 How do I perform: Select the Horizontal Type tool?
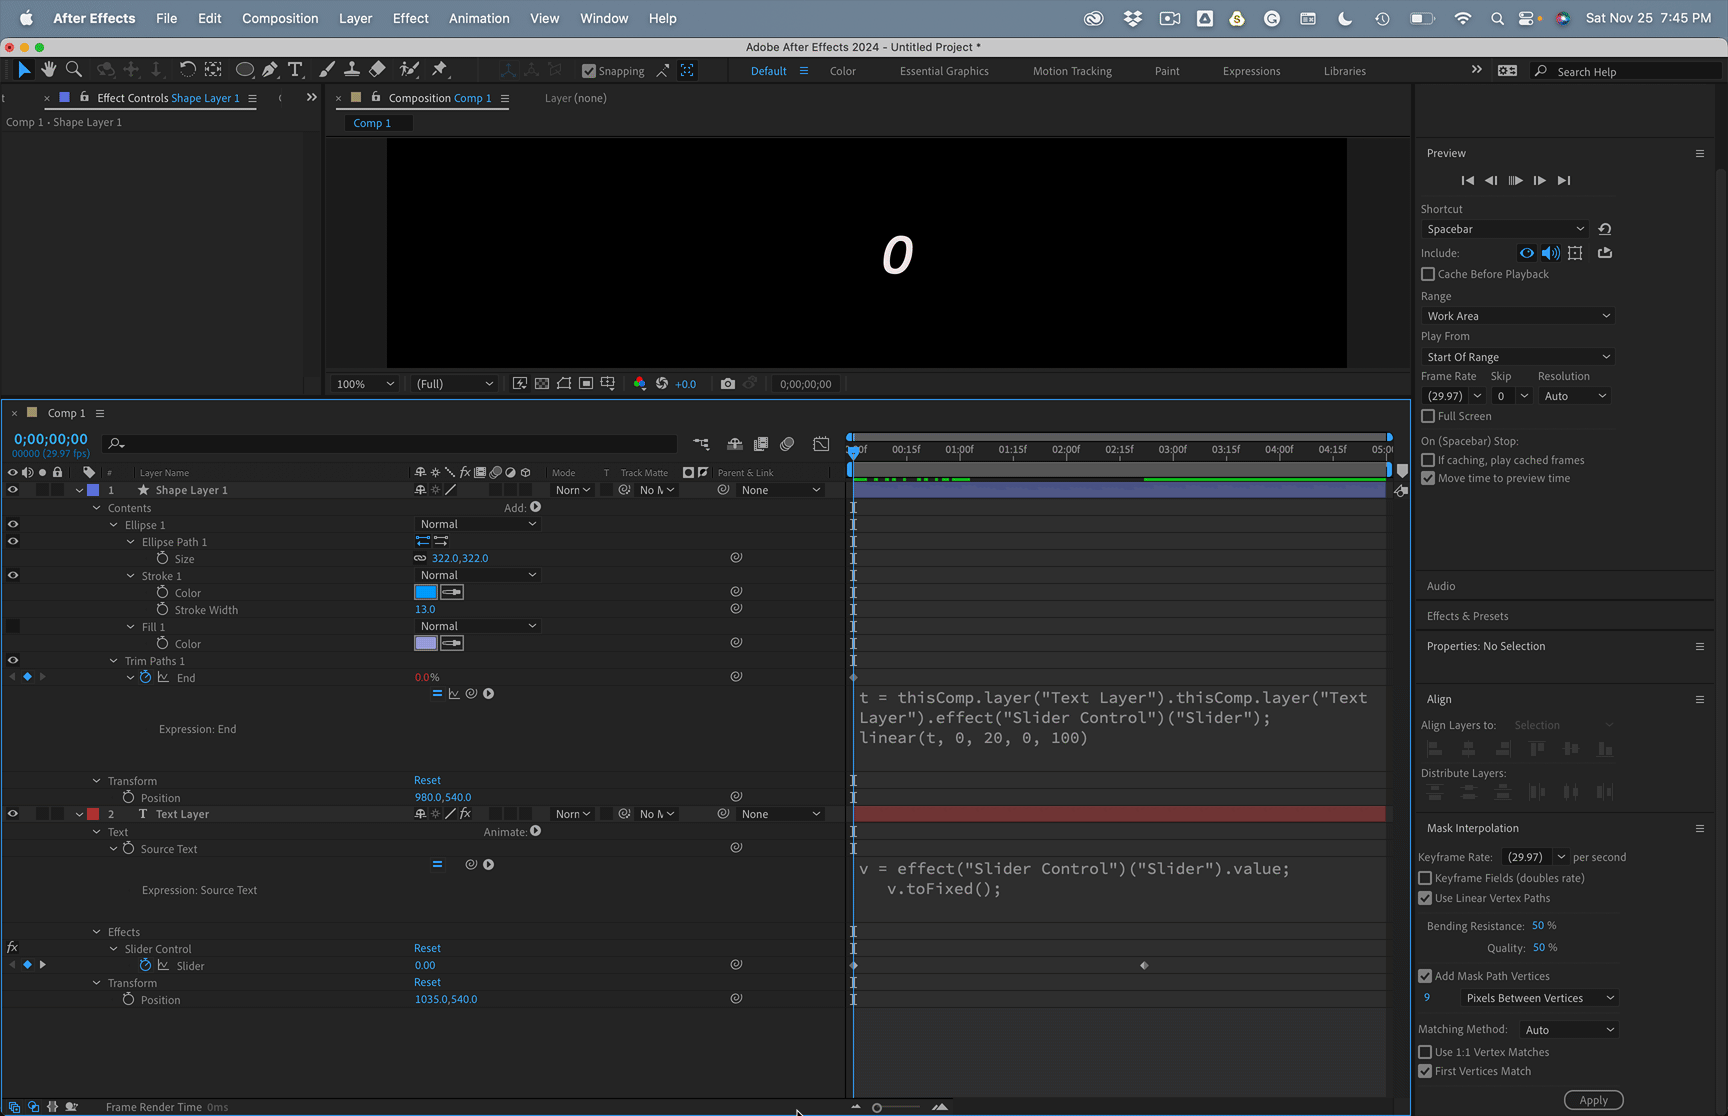295,69
